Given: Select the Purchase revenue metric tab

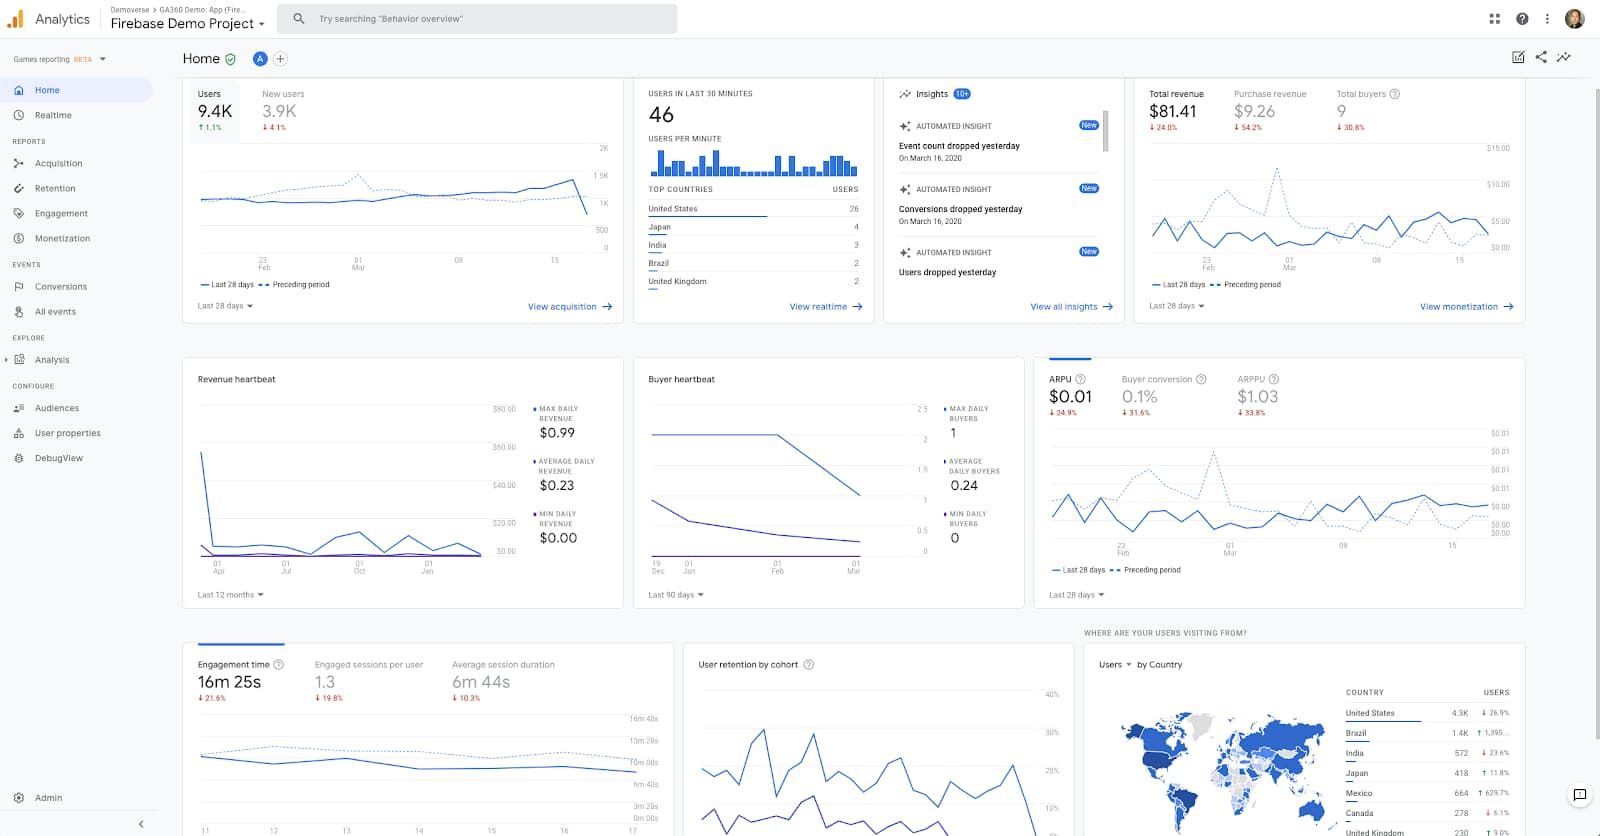Looking at the screenshot, I should [x=1270, y=110].
